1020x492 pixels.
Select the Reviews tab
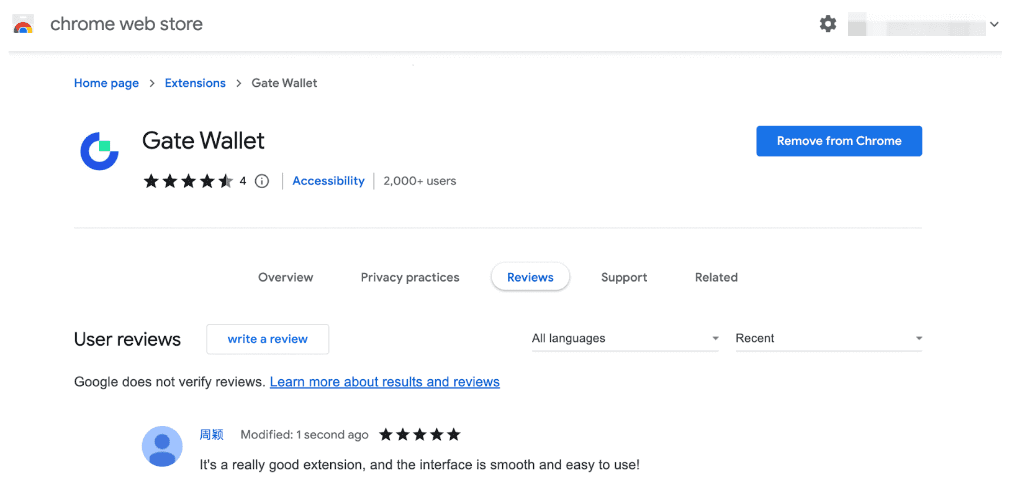[x=530, y=278]
